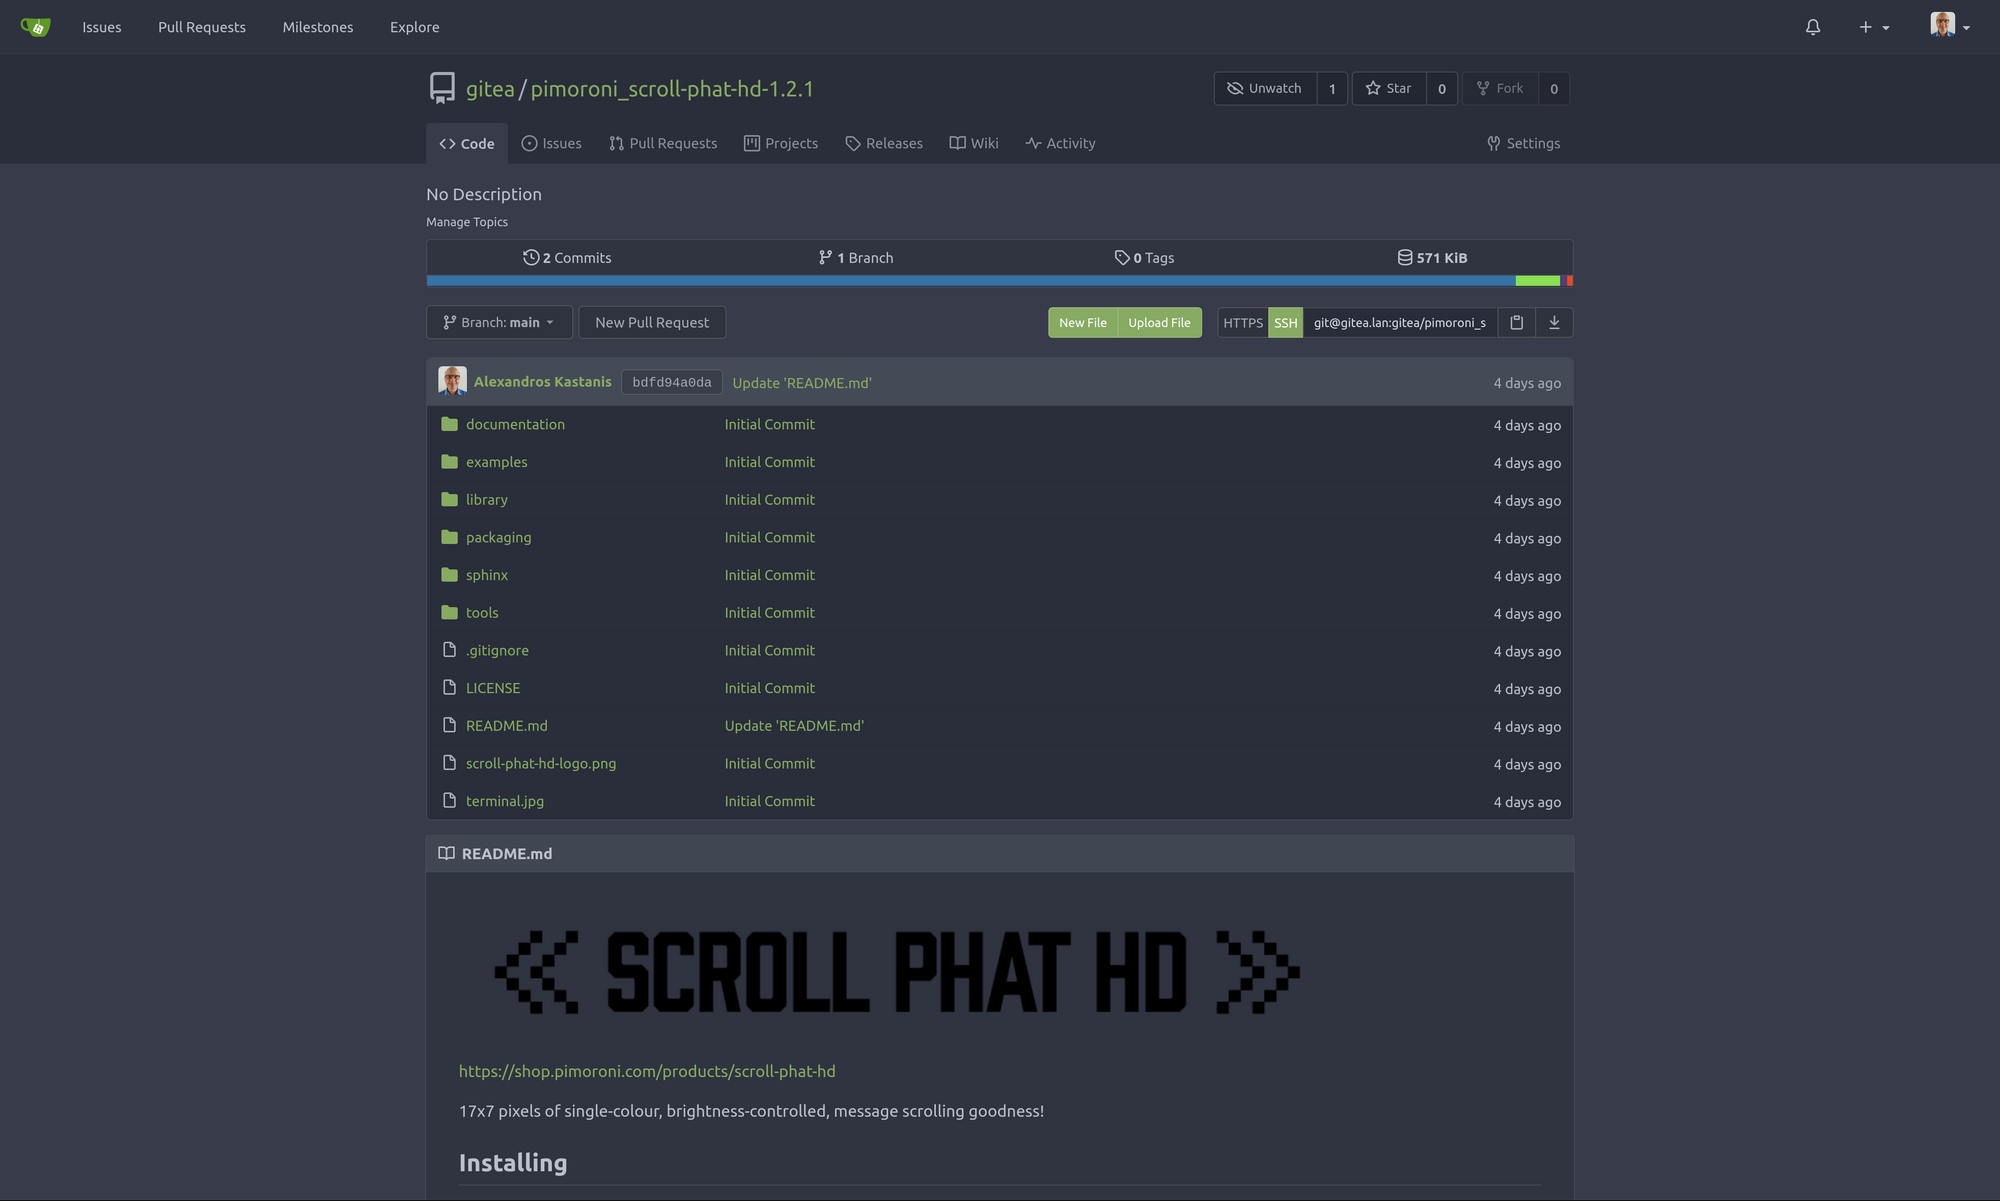Image resolution: width=2000 pixels, height=1201 pixels.
Task: Click the blue language statistics bar
Action: 971,281
